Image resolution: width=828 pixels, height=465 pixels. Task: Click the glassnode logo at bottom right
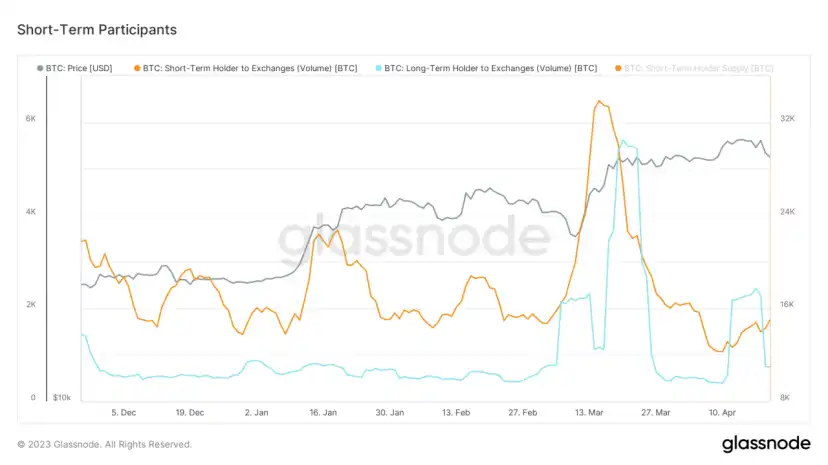point(766,444)
